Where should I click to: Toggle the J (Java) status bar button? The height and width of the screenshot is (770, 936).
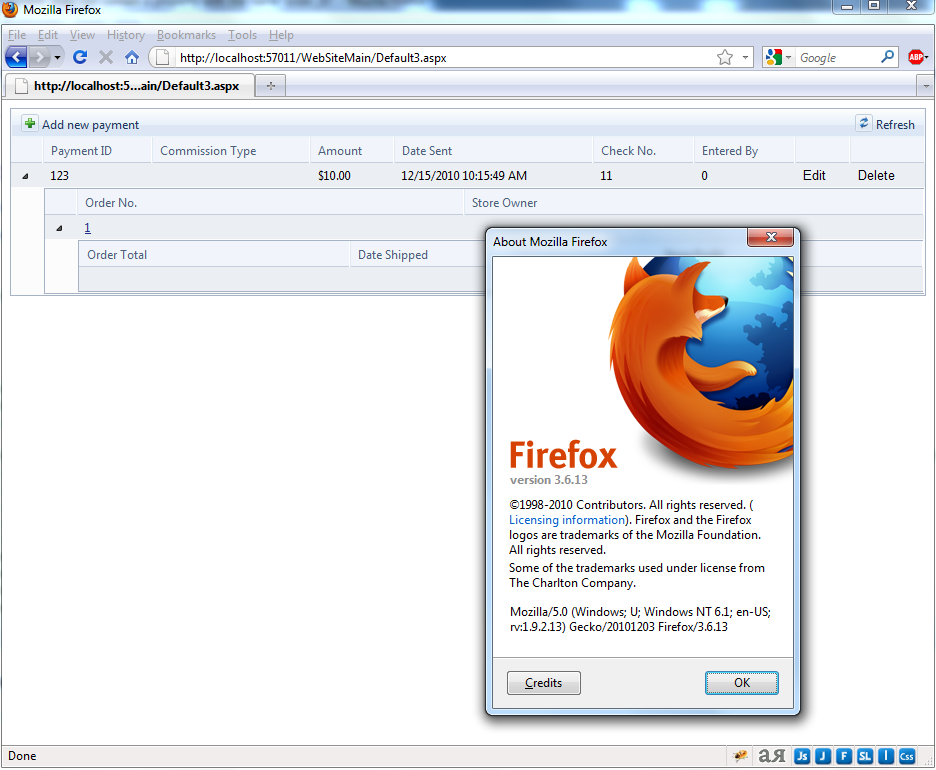point(823,756)
